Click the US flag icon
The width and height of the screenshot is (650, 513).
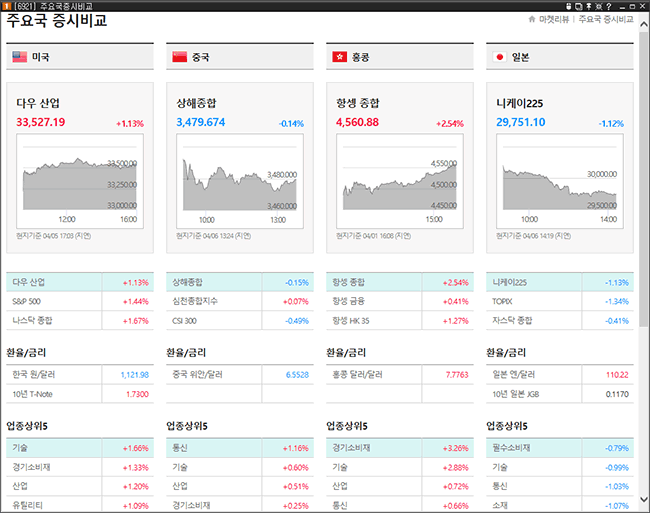click(19, 57)
